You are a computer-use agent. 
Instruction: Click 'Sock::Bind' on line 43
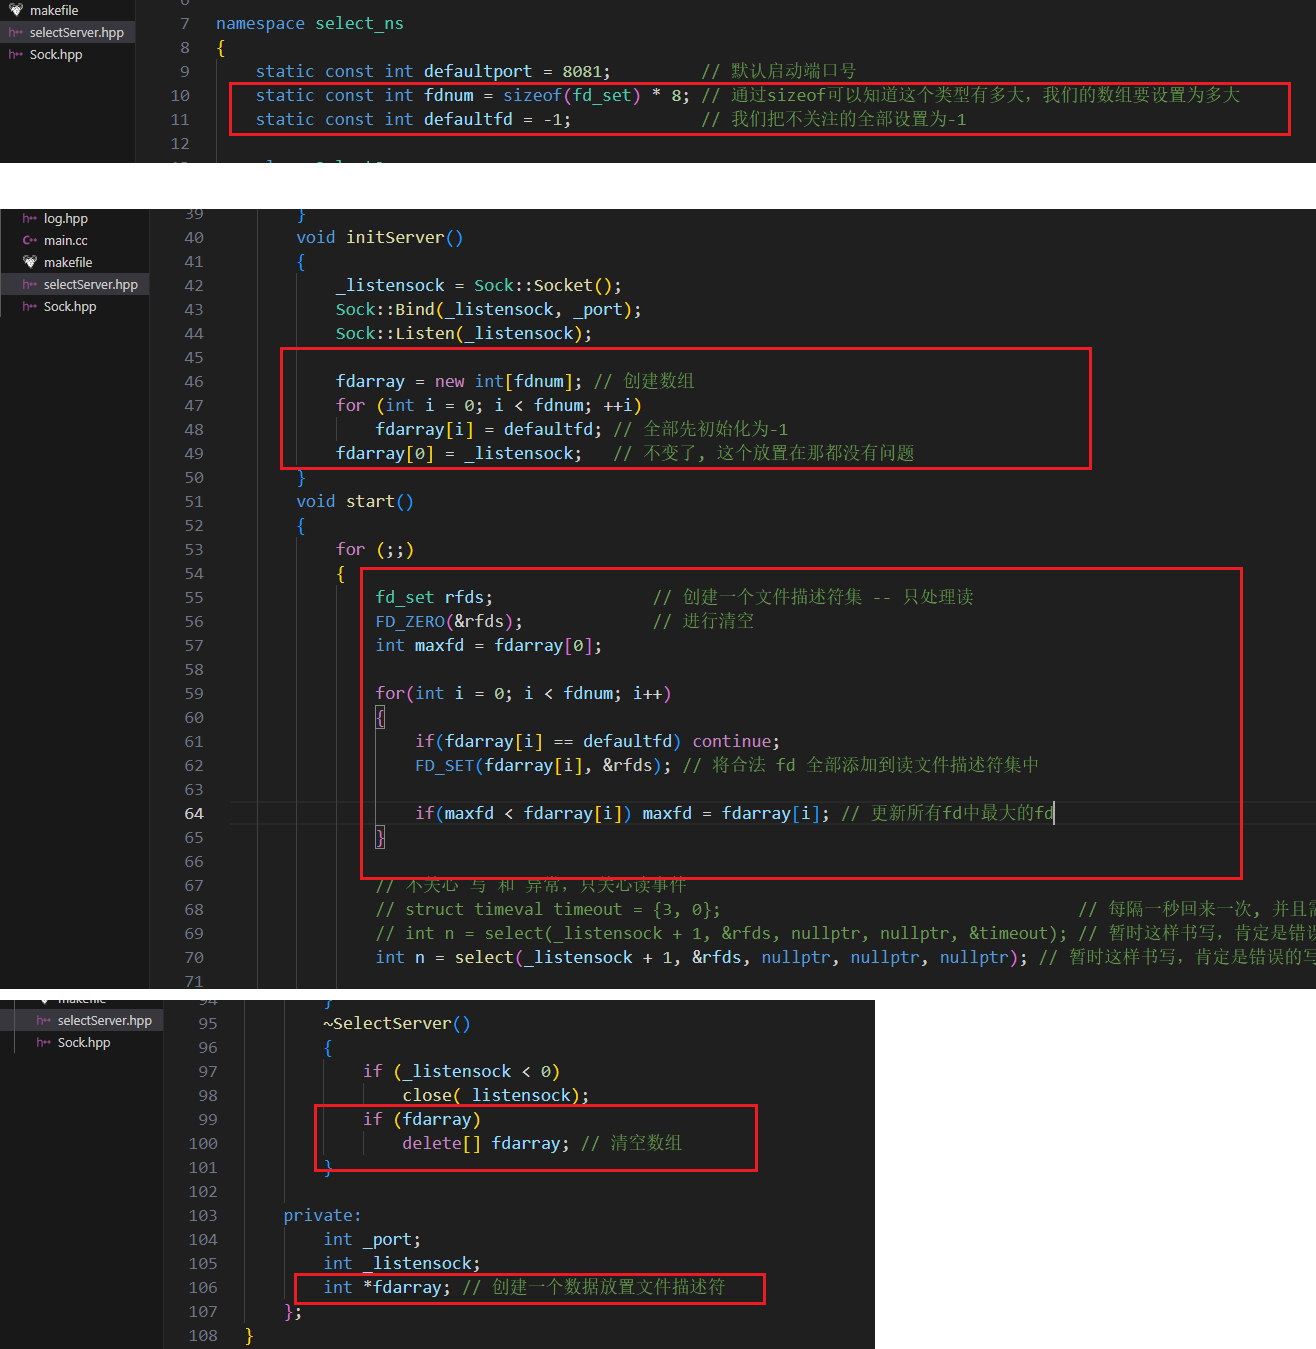coord(385,309)
